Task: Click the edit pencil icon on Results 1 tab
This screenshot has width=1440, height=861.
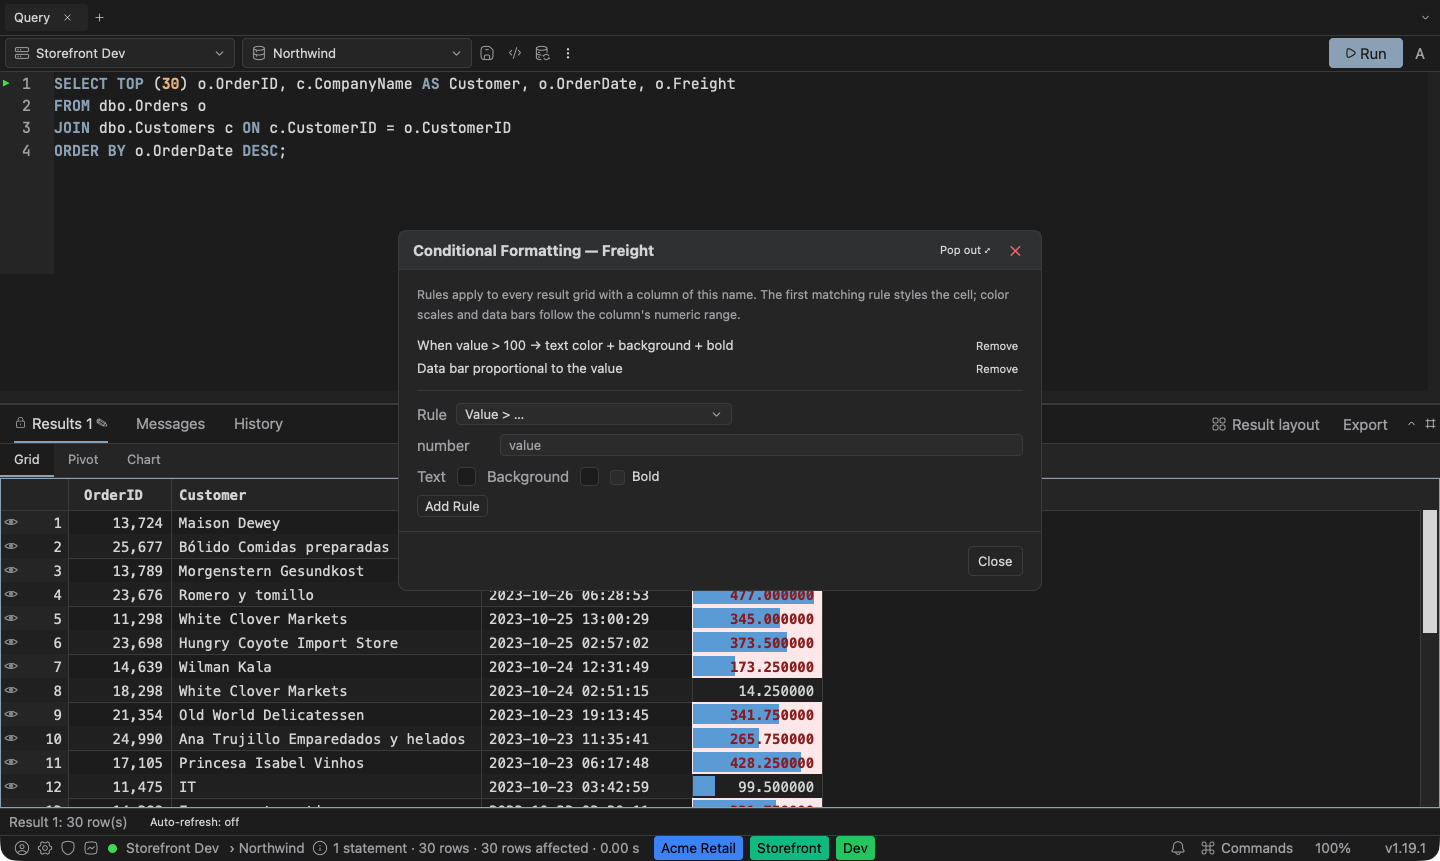Action: point(102,423)
